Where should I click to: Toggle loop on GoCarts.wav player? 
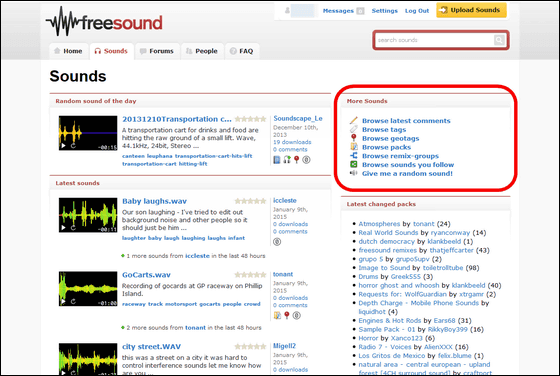pyautogui.click(x=73, y=301)
